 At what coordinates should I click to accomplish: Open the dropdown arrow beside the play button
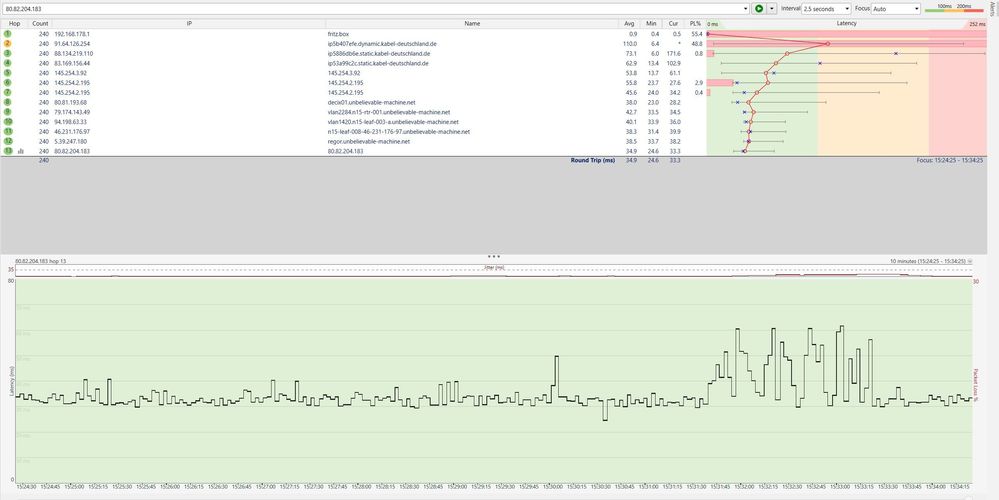(x=772, y=8)
